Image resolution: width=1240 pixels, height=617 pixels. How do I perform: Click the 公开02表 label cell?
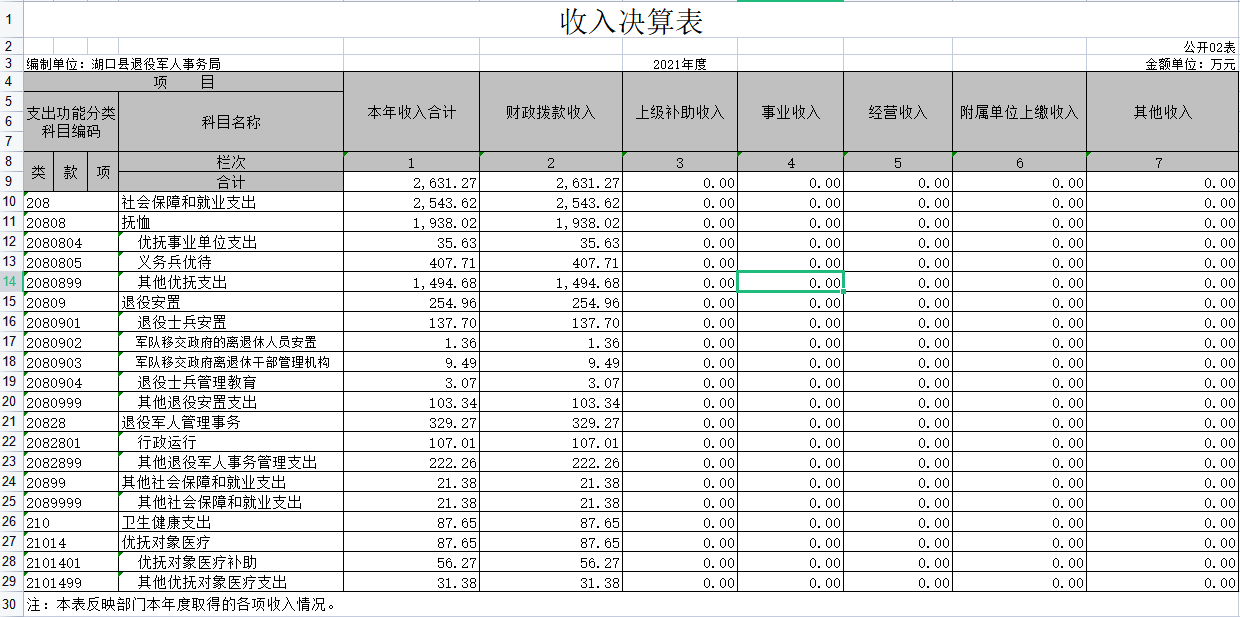click(x=1209, y=47)
